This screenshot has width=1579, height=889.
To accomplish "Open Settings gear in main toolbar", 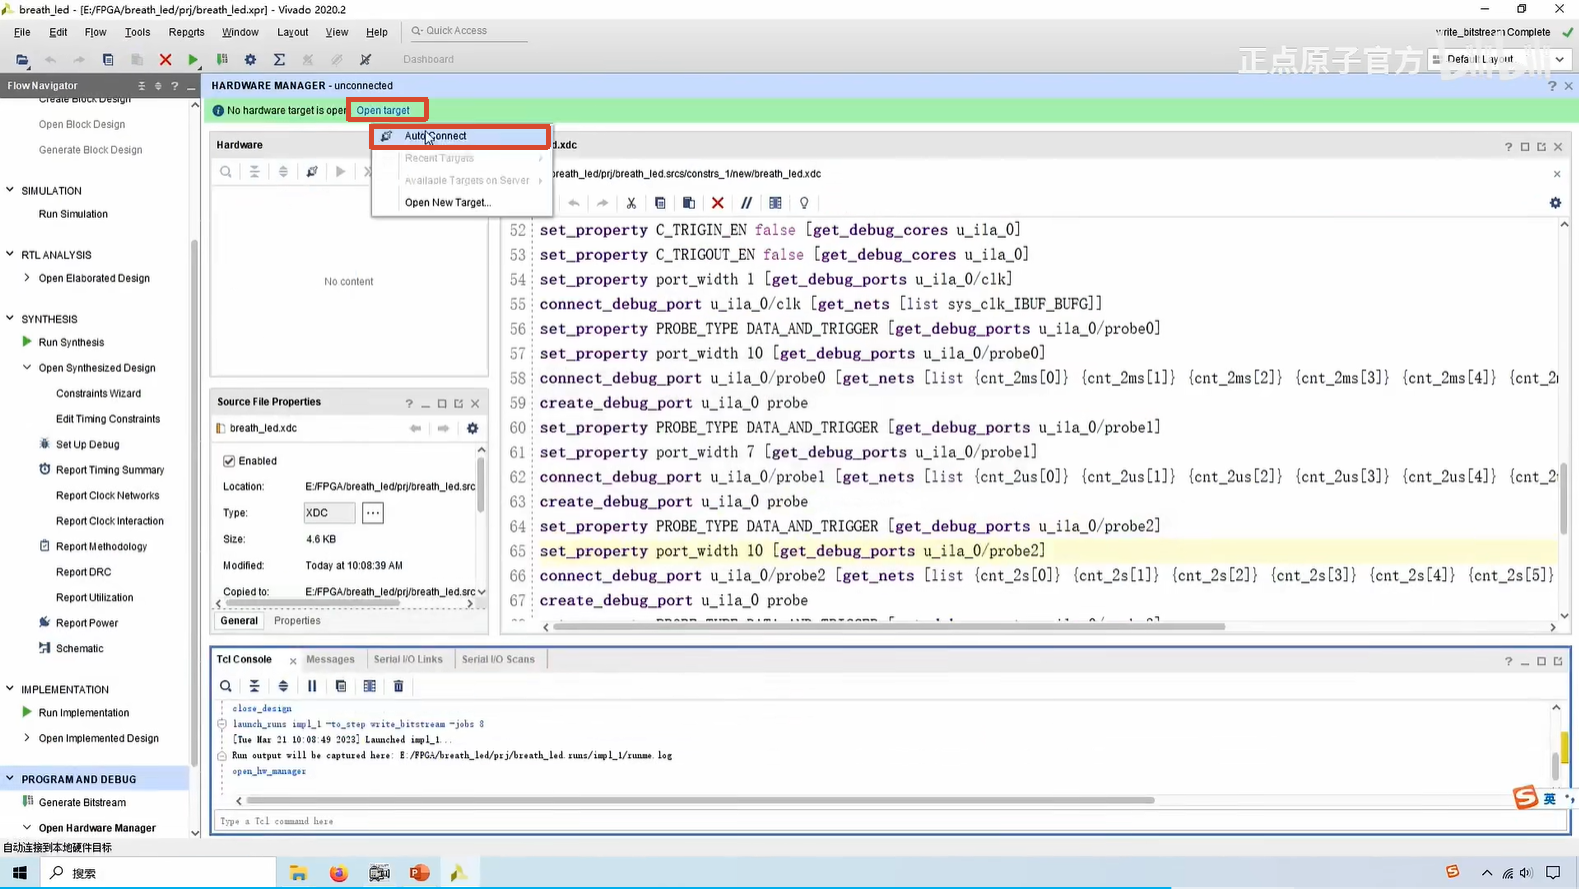I will pyautogui.click(x=251, y=59).
